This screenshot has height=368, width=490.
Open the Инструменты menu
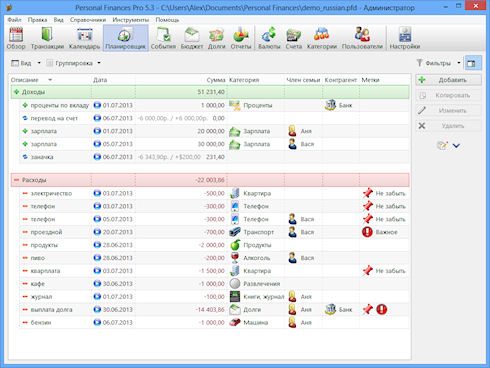130,20
